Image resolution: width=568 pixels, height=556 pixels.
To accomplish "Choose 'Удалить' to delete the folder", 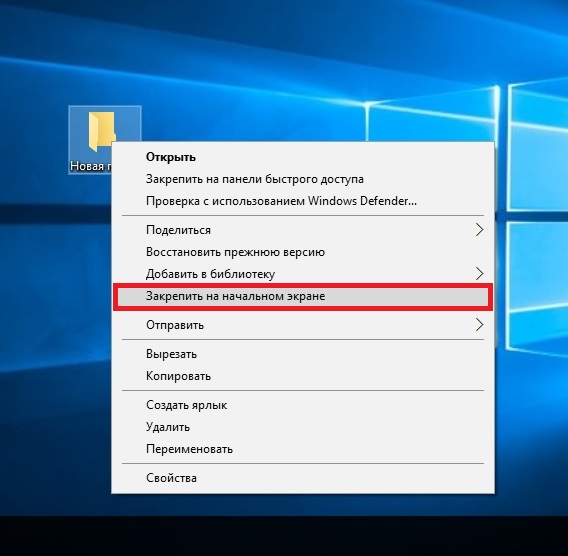I will (168, 427).
